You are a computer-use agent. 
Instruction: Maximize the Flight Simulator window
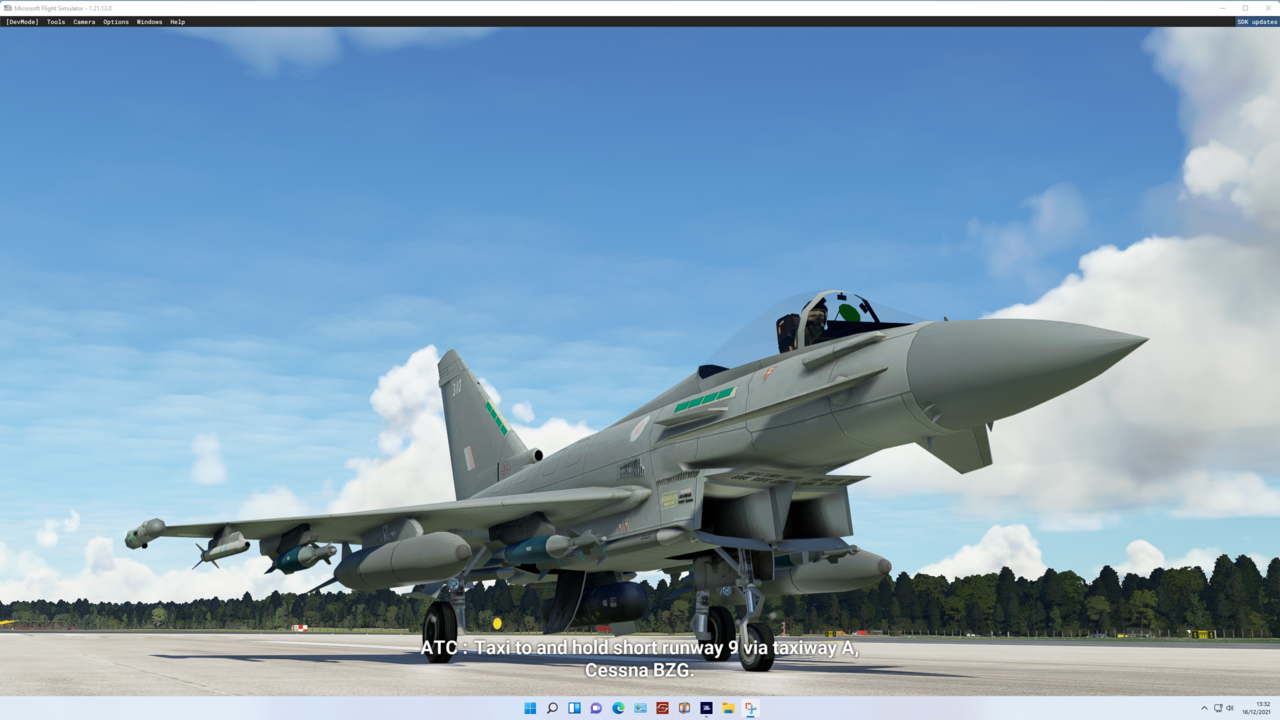[1245, 8]
